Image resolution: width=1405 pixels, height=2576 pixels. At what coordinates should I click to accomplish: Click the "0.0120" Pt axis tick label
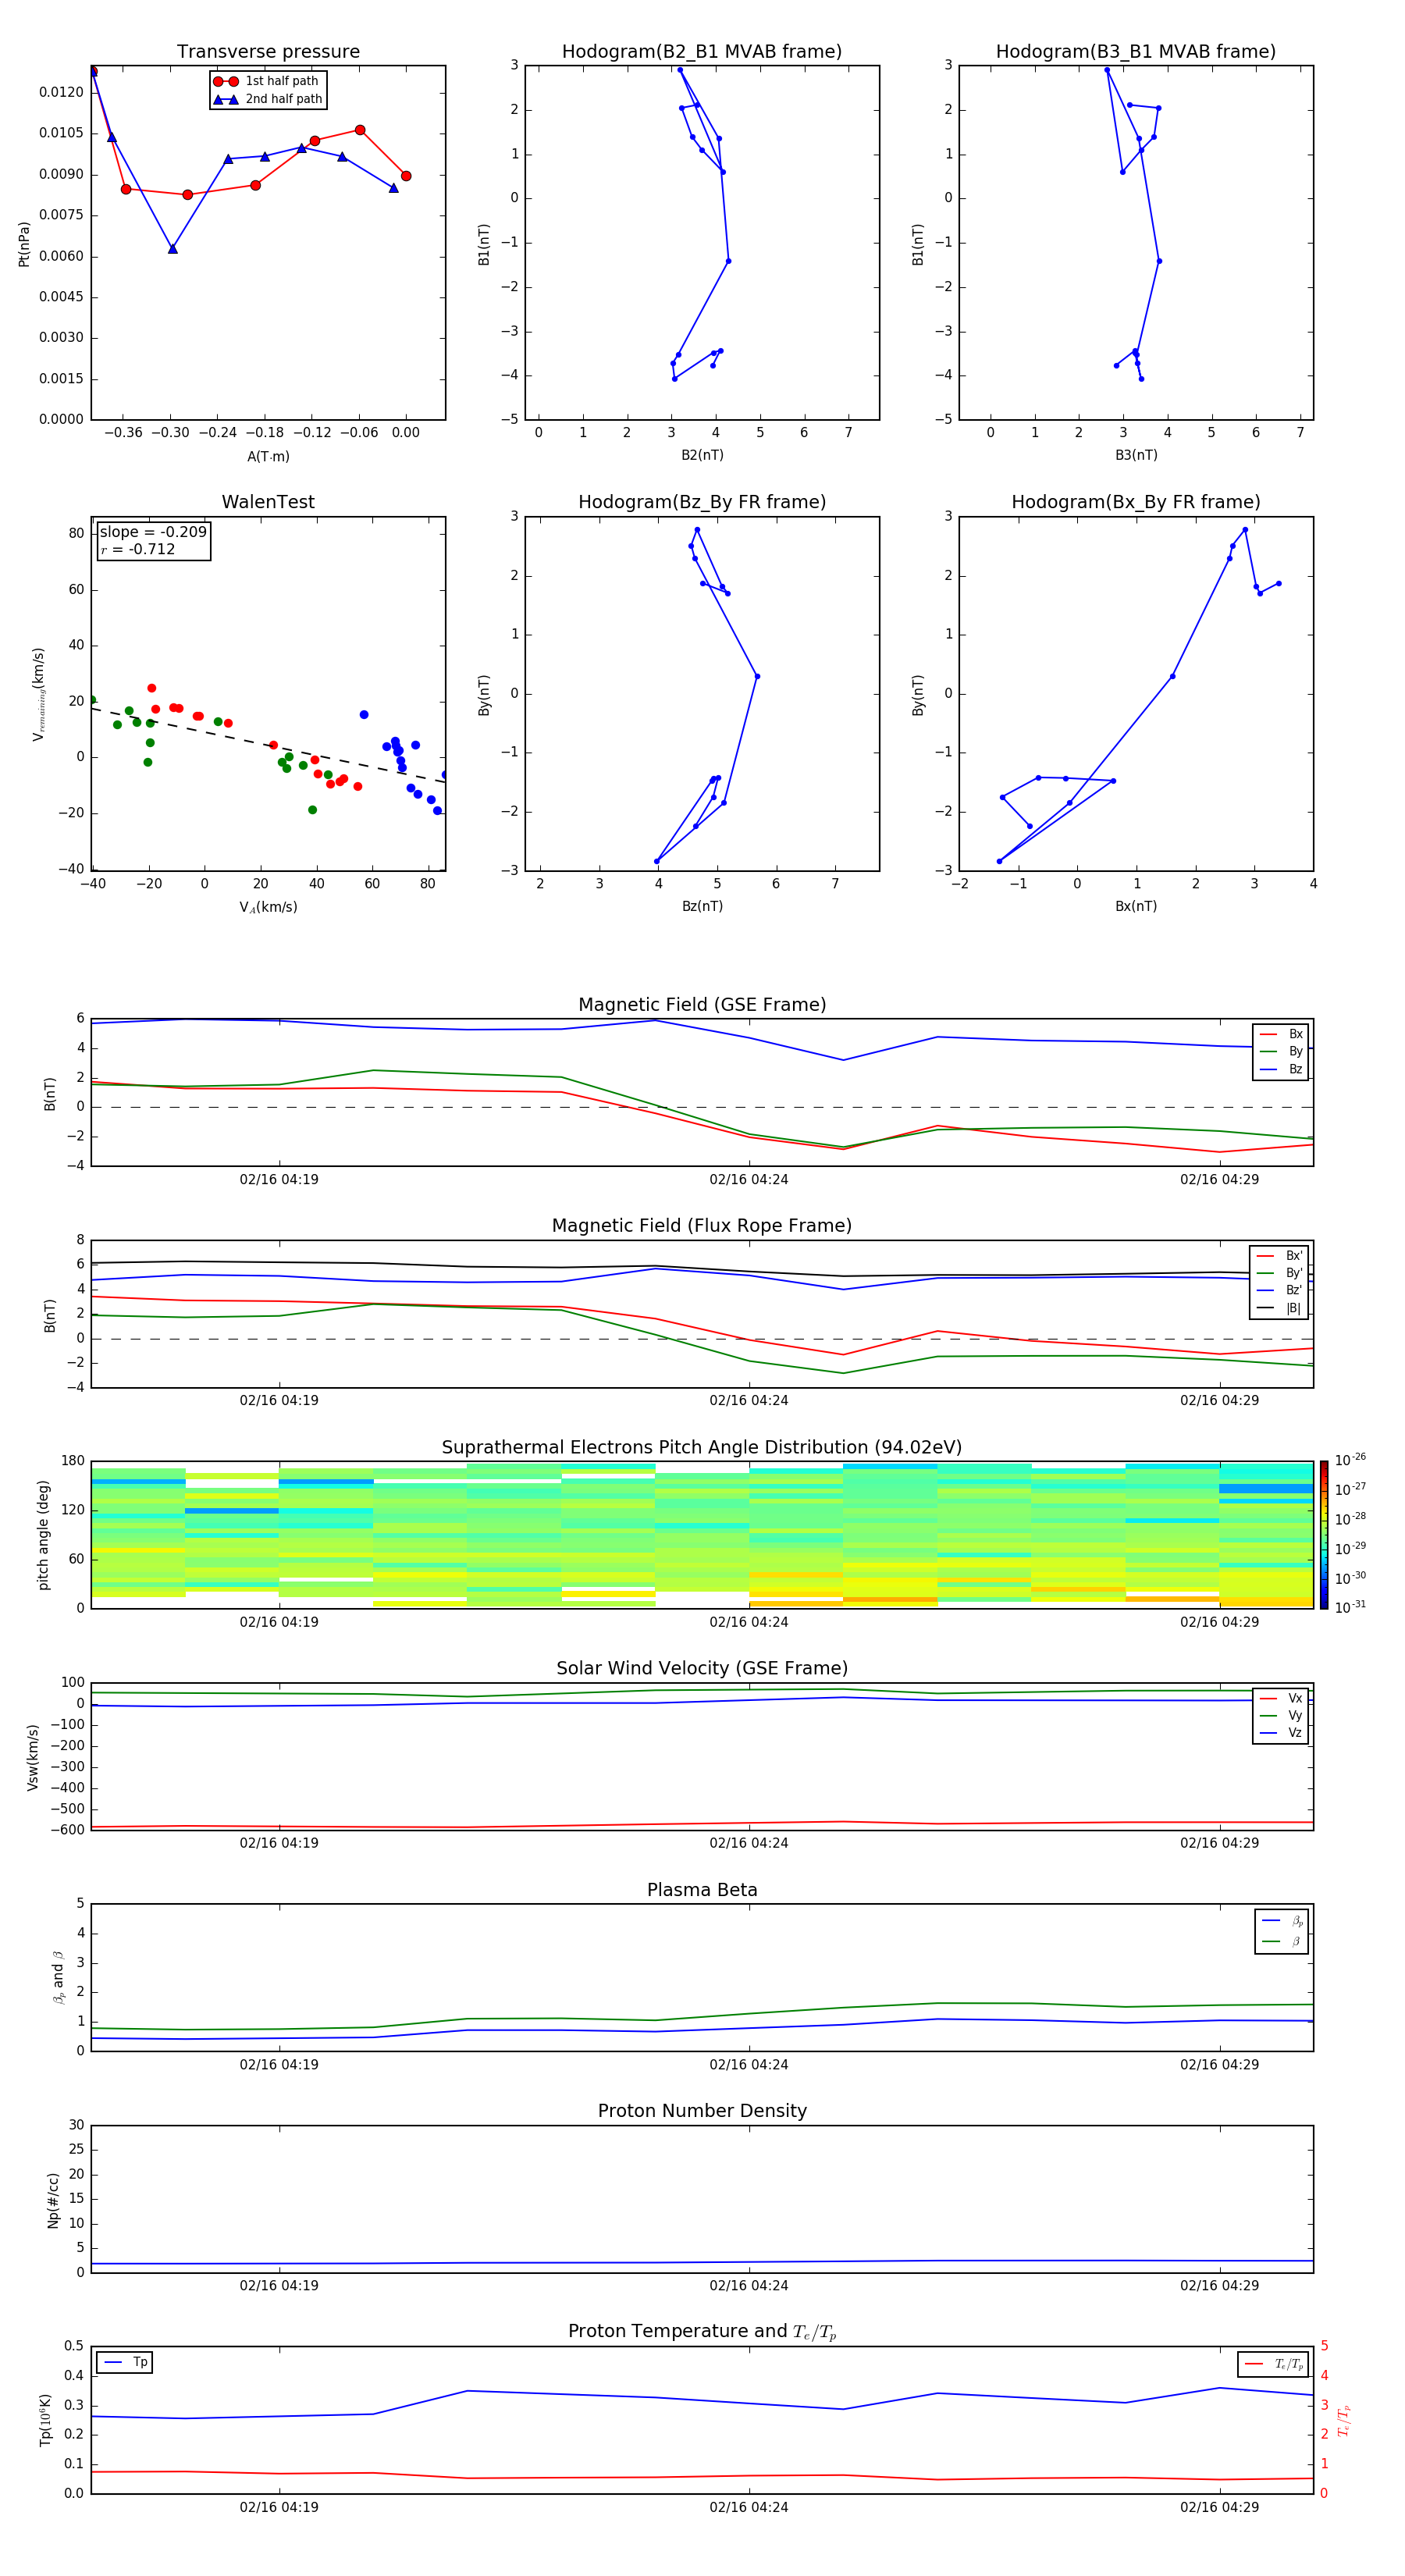[61, 92]
